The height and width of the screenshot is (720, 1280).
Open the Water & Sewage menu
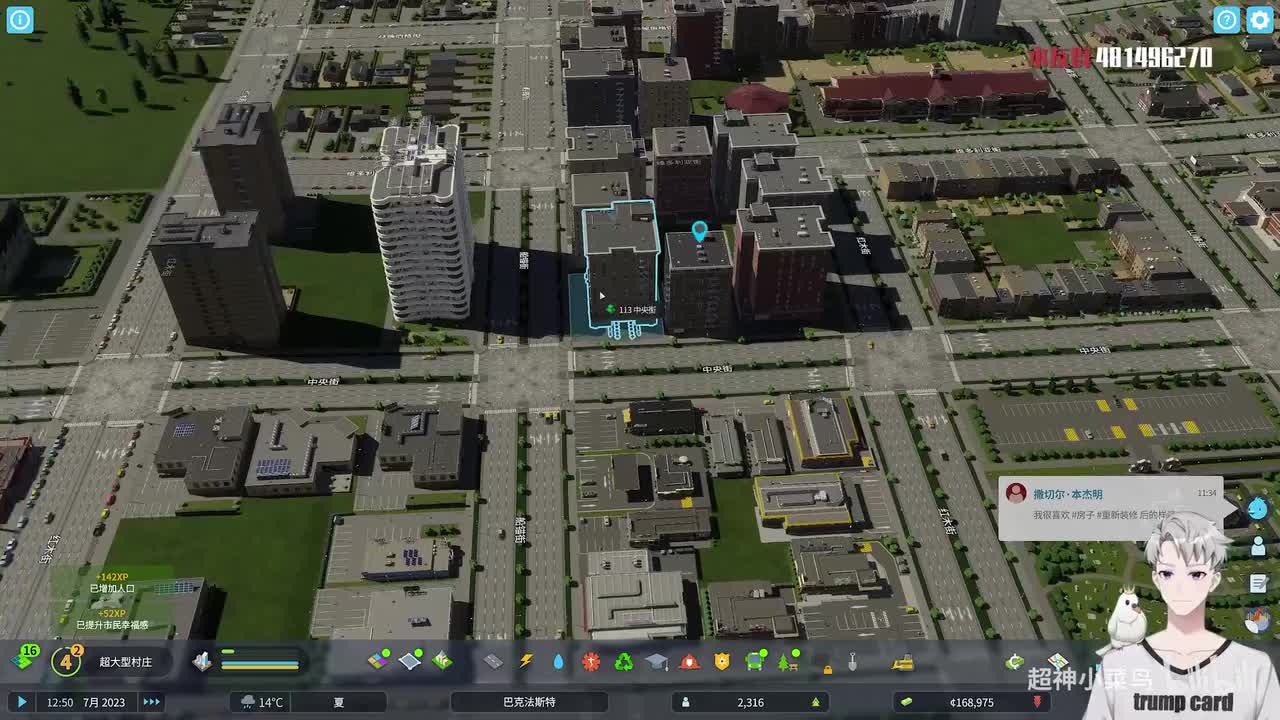pos(558,661)
